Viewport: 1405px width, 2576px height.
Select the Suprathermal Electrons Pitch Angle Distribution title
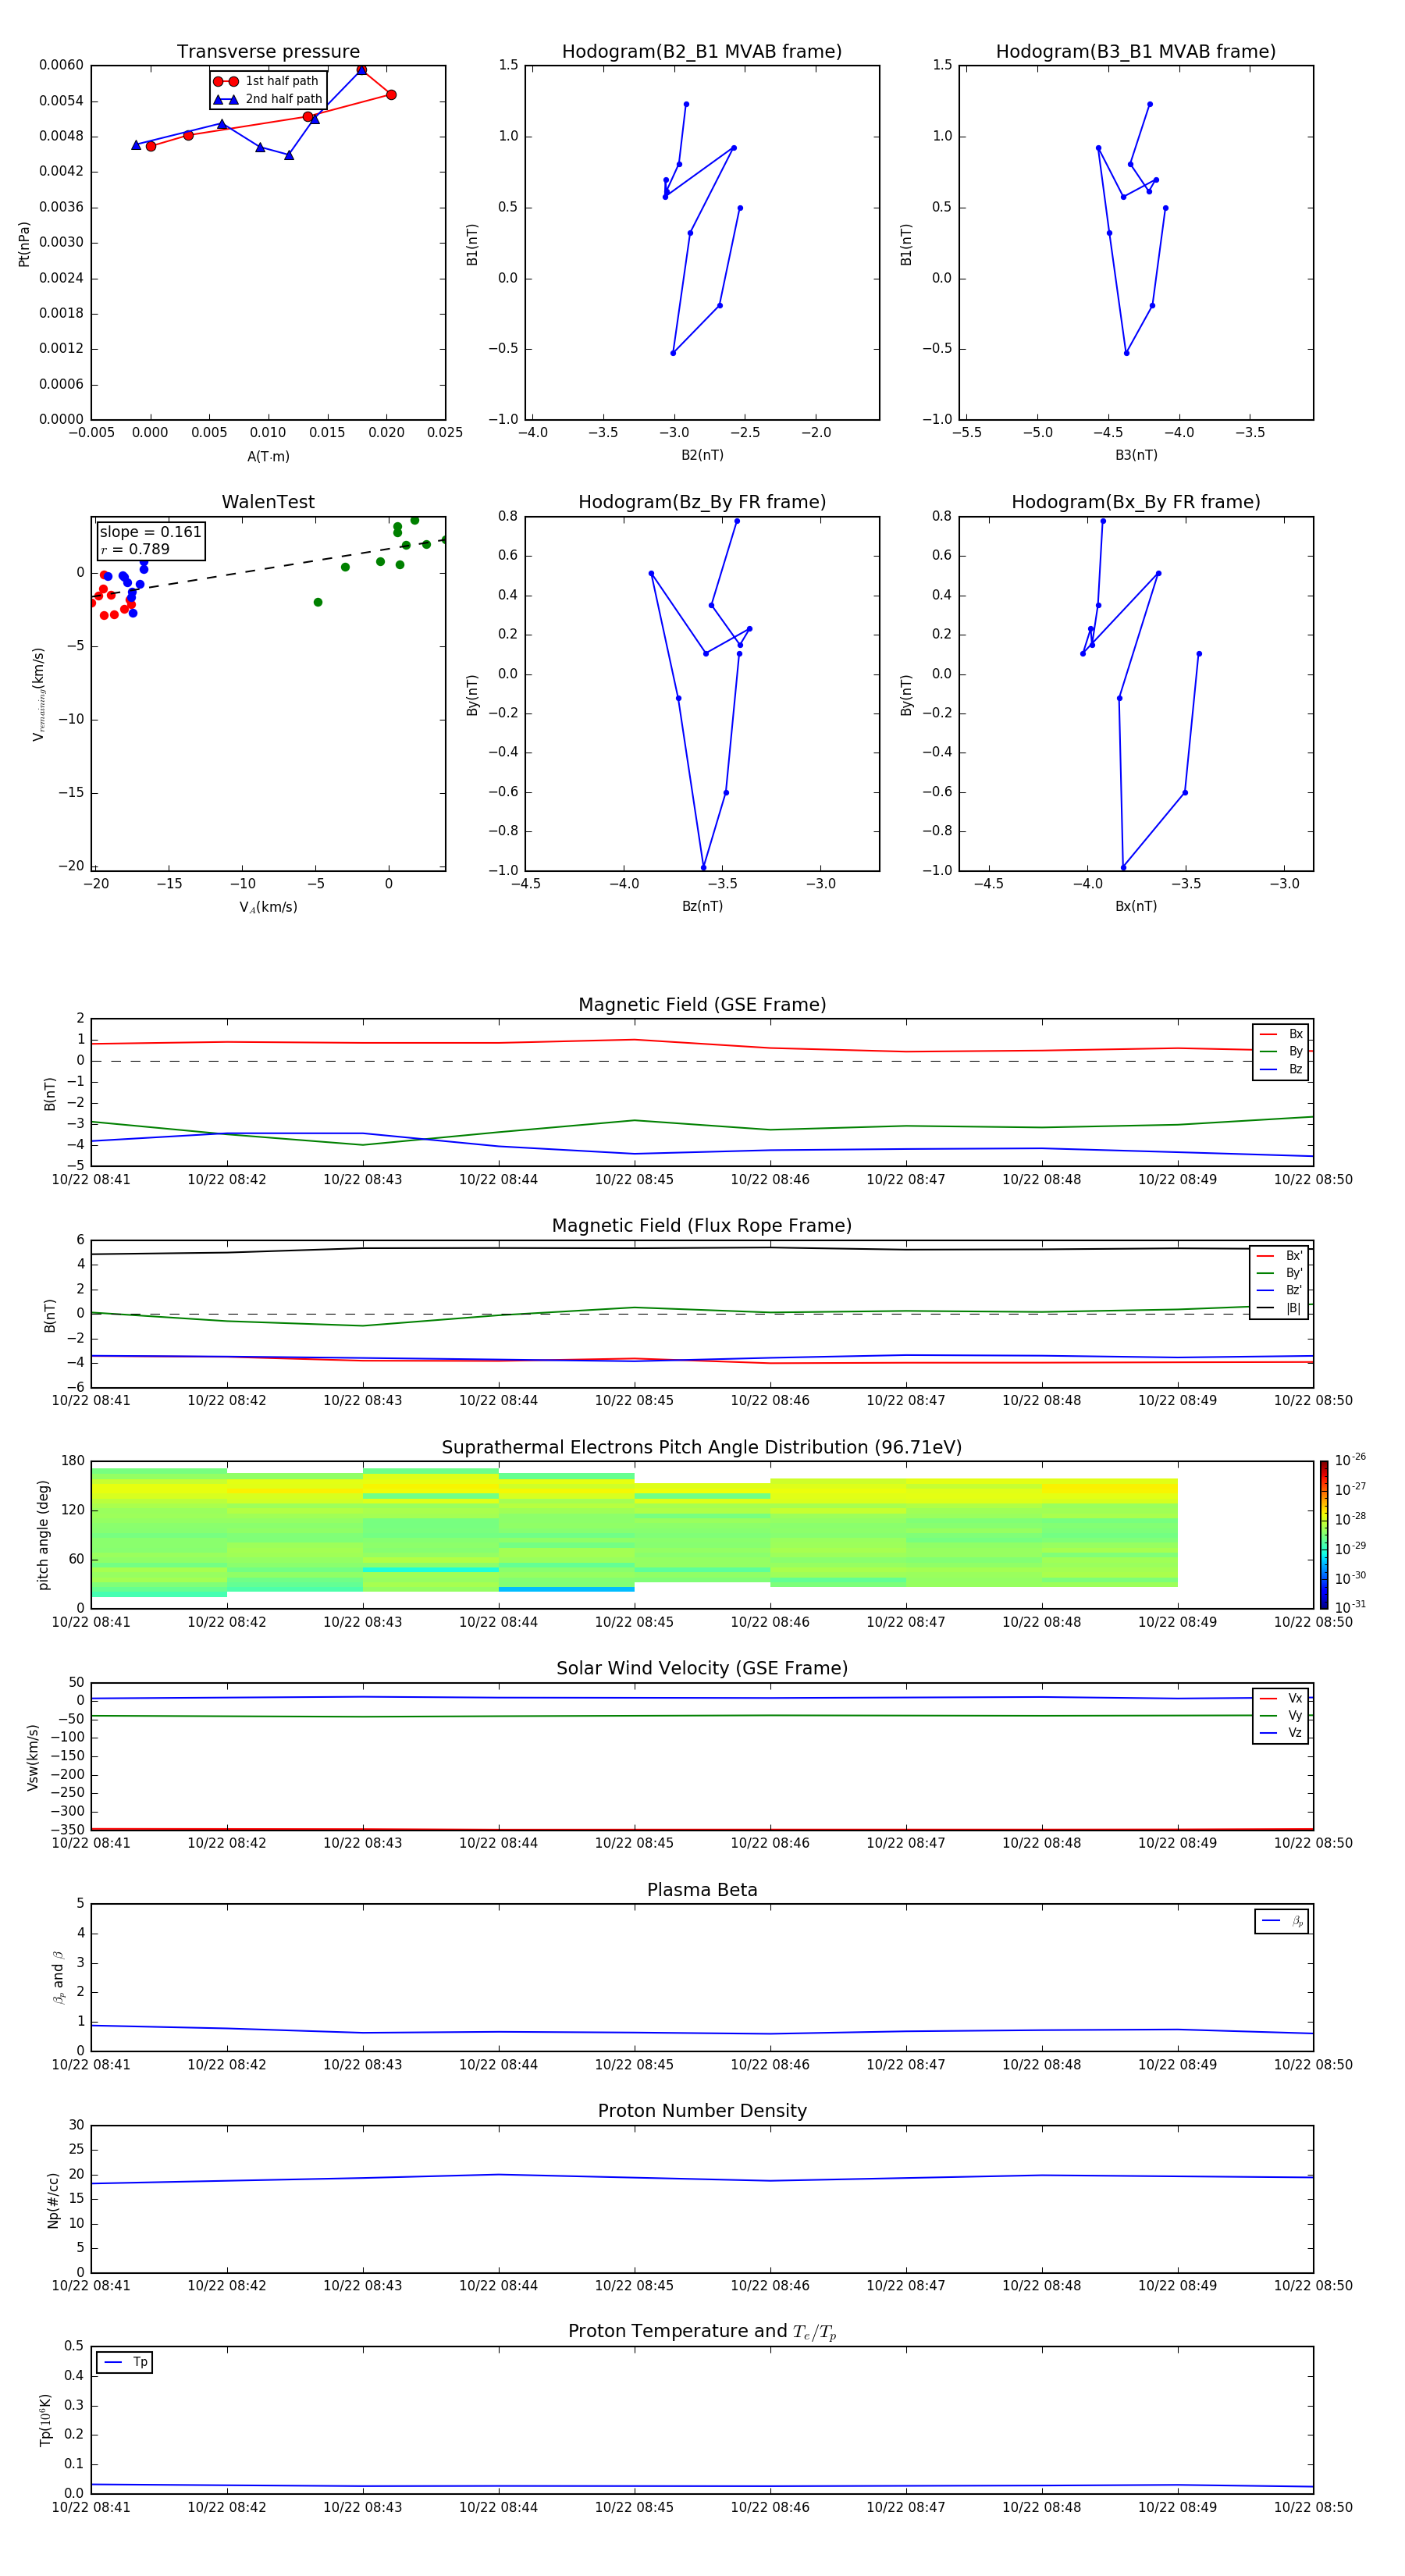click(702, 1448)
